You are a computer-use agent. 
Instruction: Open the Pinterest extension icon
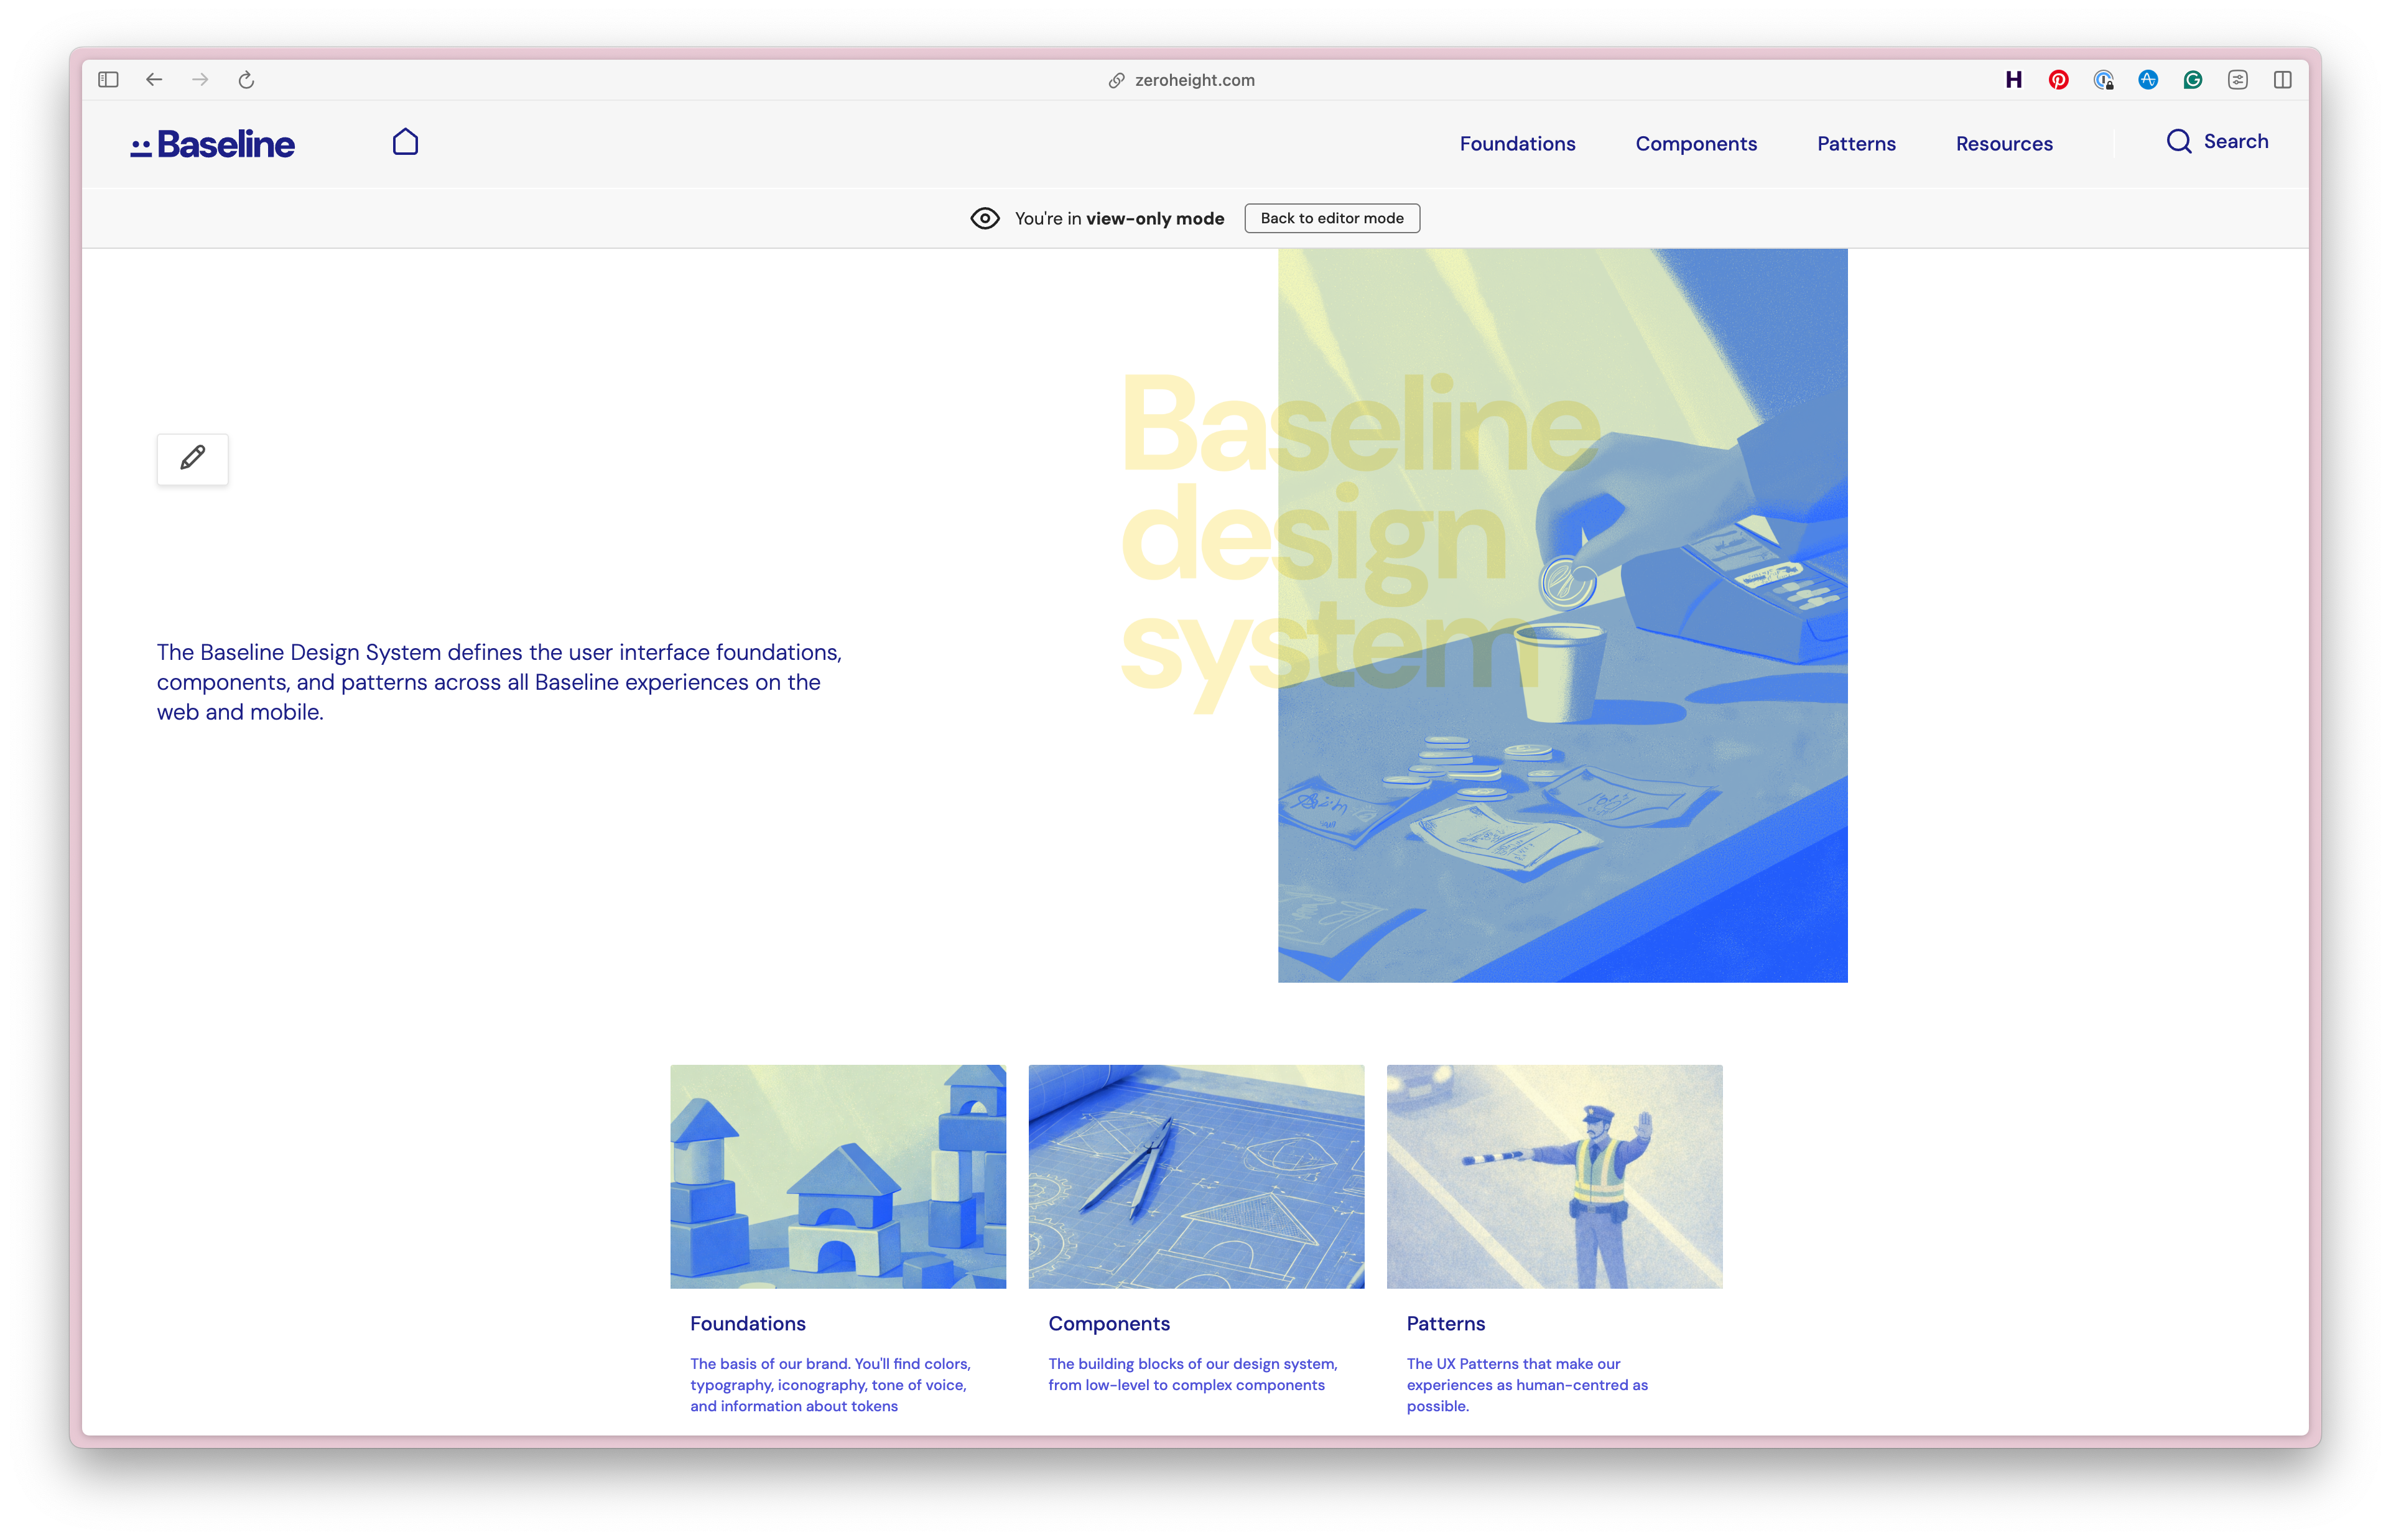(x=2058, y=80)
